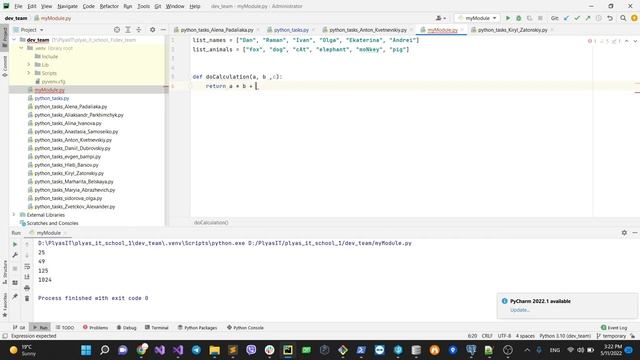This screenshot has width=640, height=360.
Task: Open the Event Log
Action: pos(614,327)
